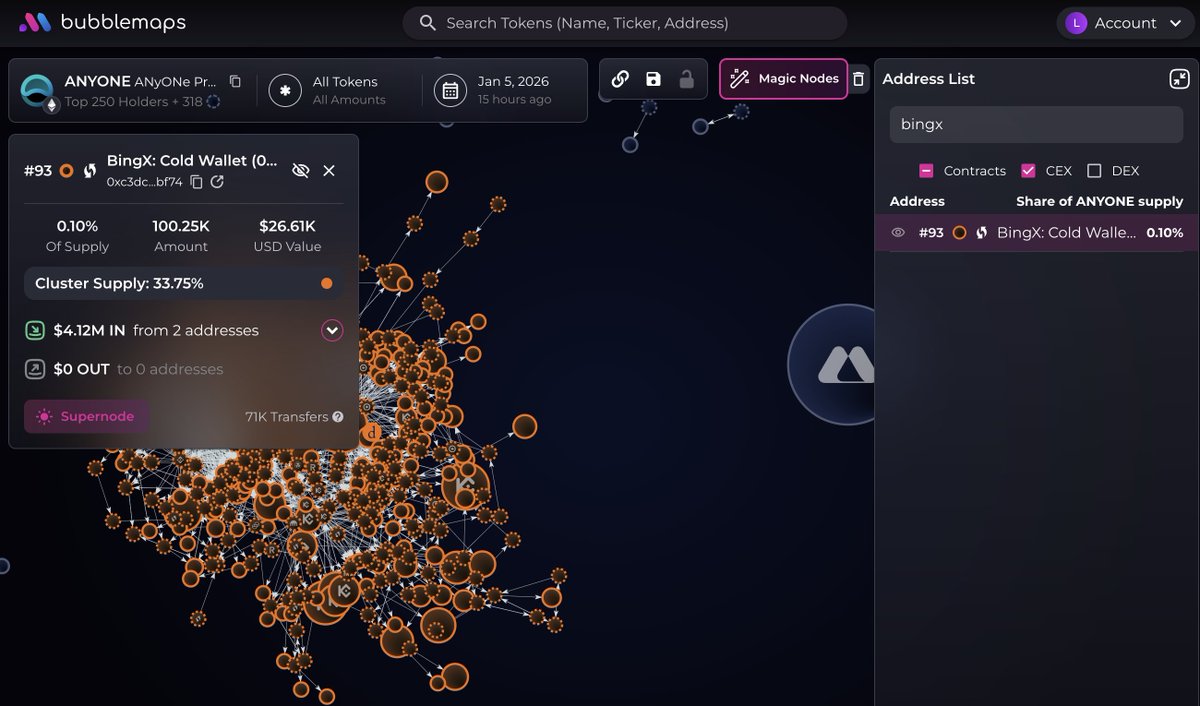This screenshot has width=1200, height=706.
Task: Open the wallet address in an explorer
Action: [x=217, y=182]
